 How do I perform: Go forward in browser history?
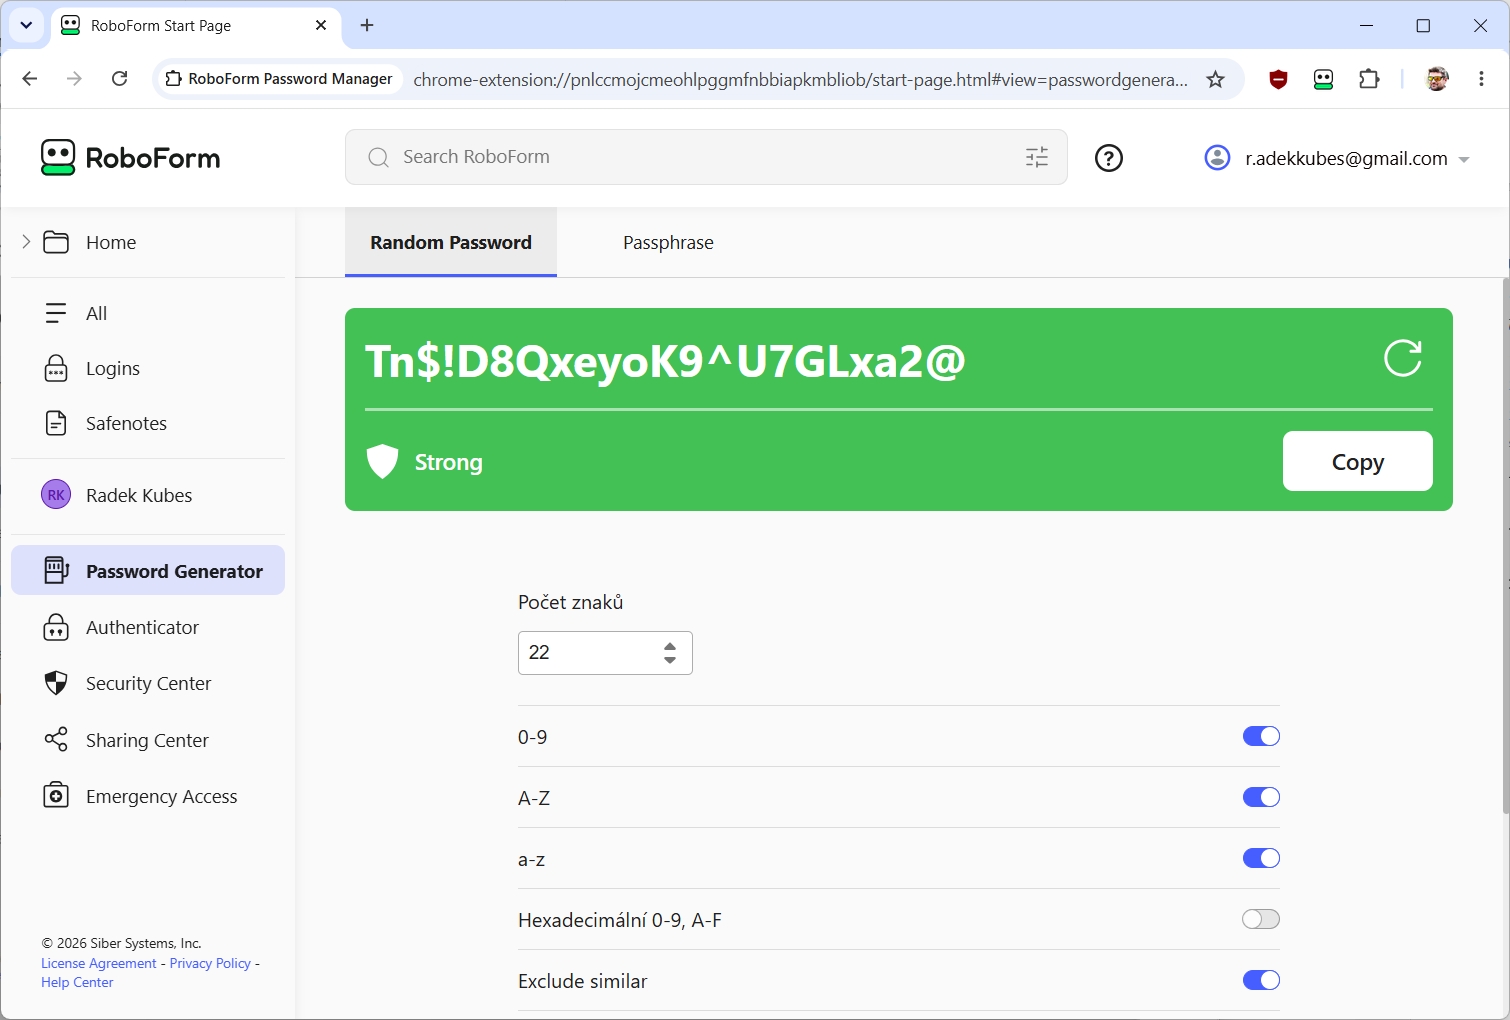tap(74, 79)
